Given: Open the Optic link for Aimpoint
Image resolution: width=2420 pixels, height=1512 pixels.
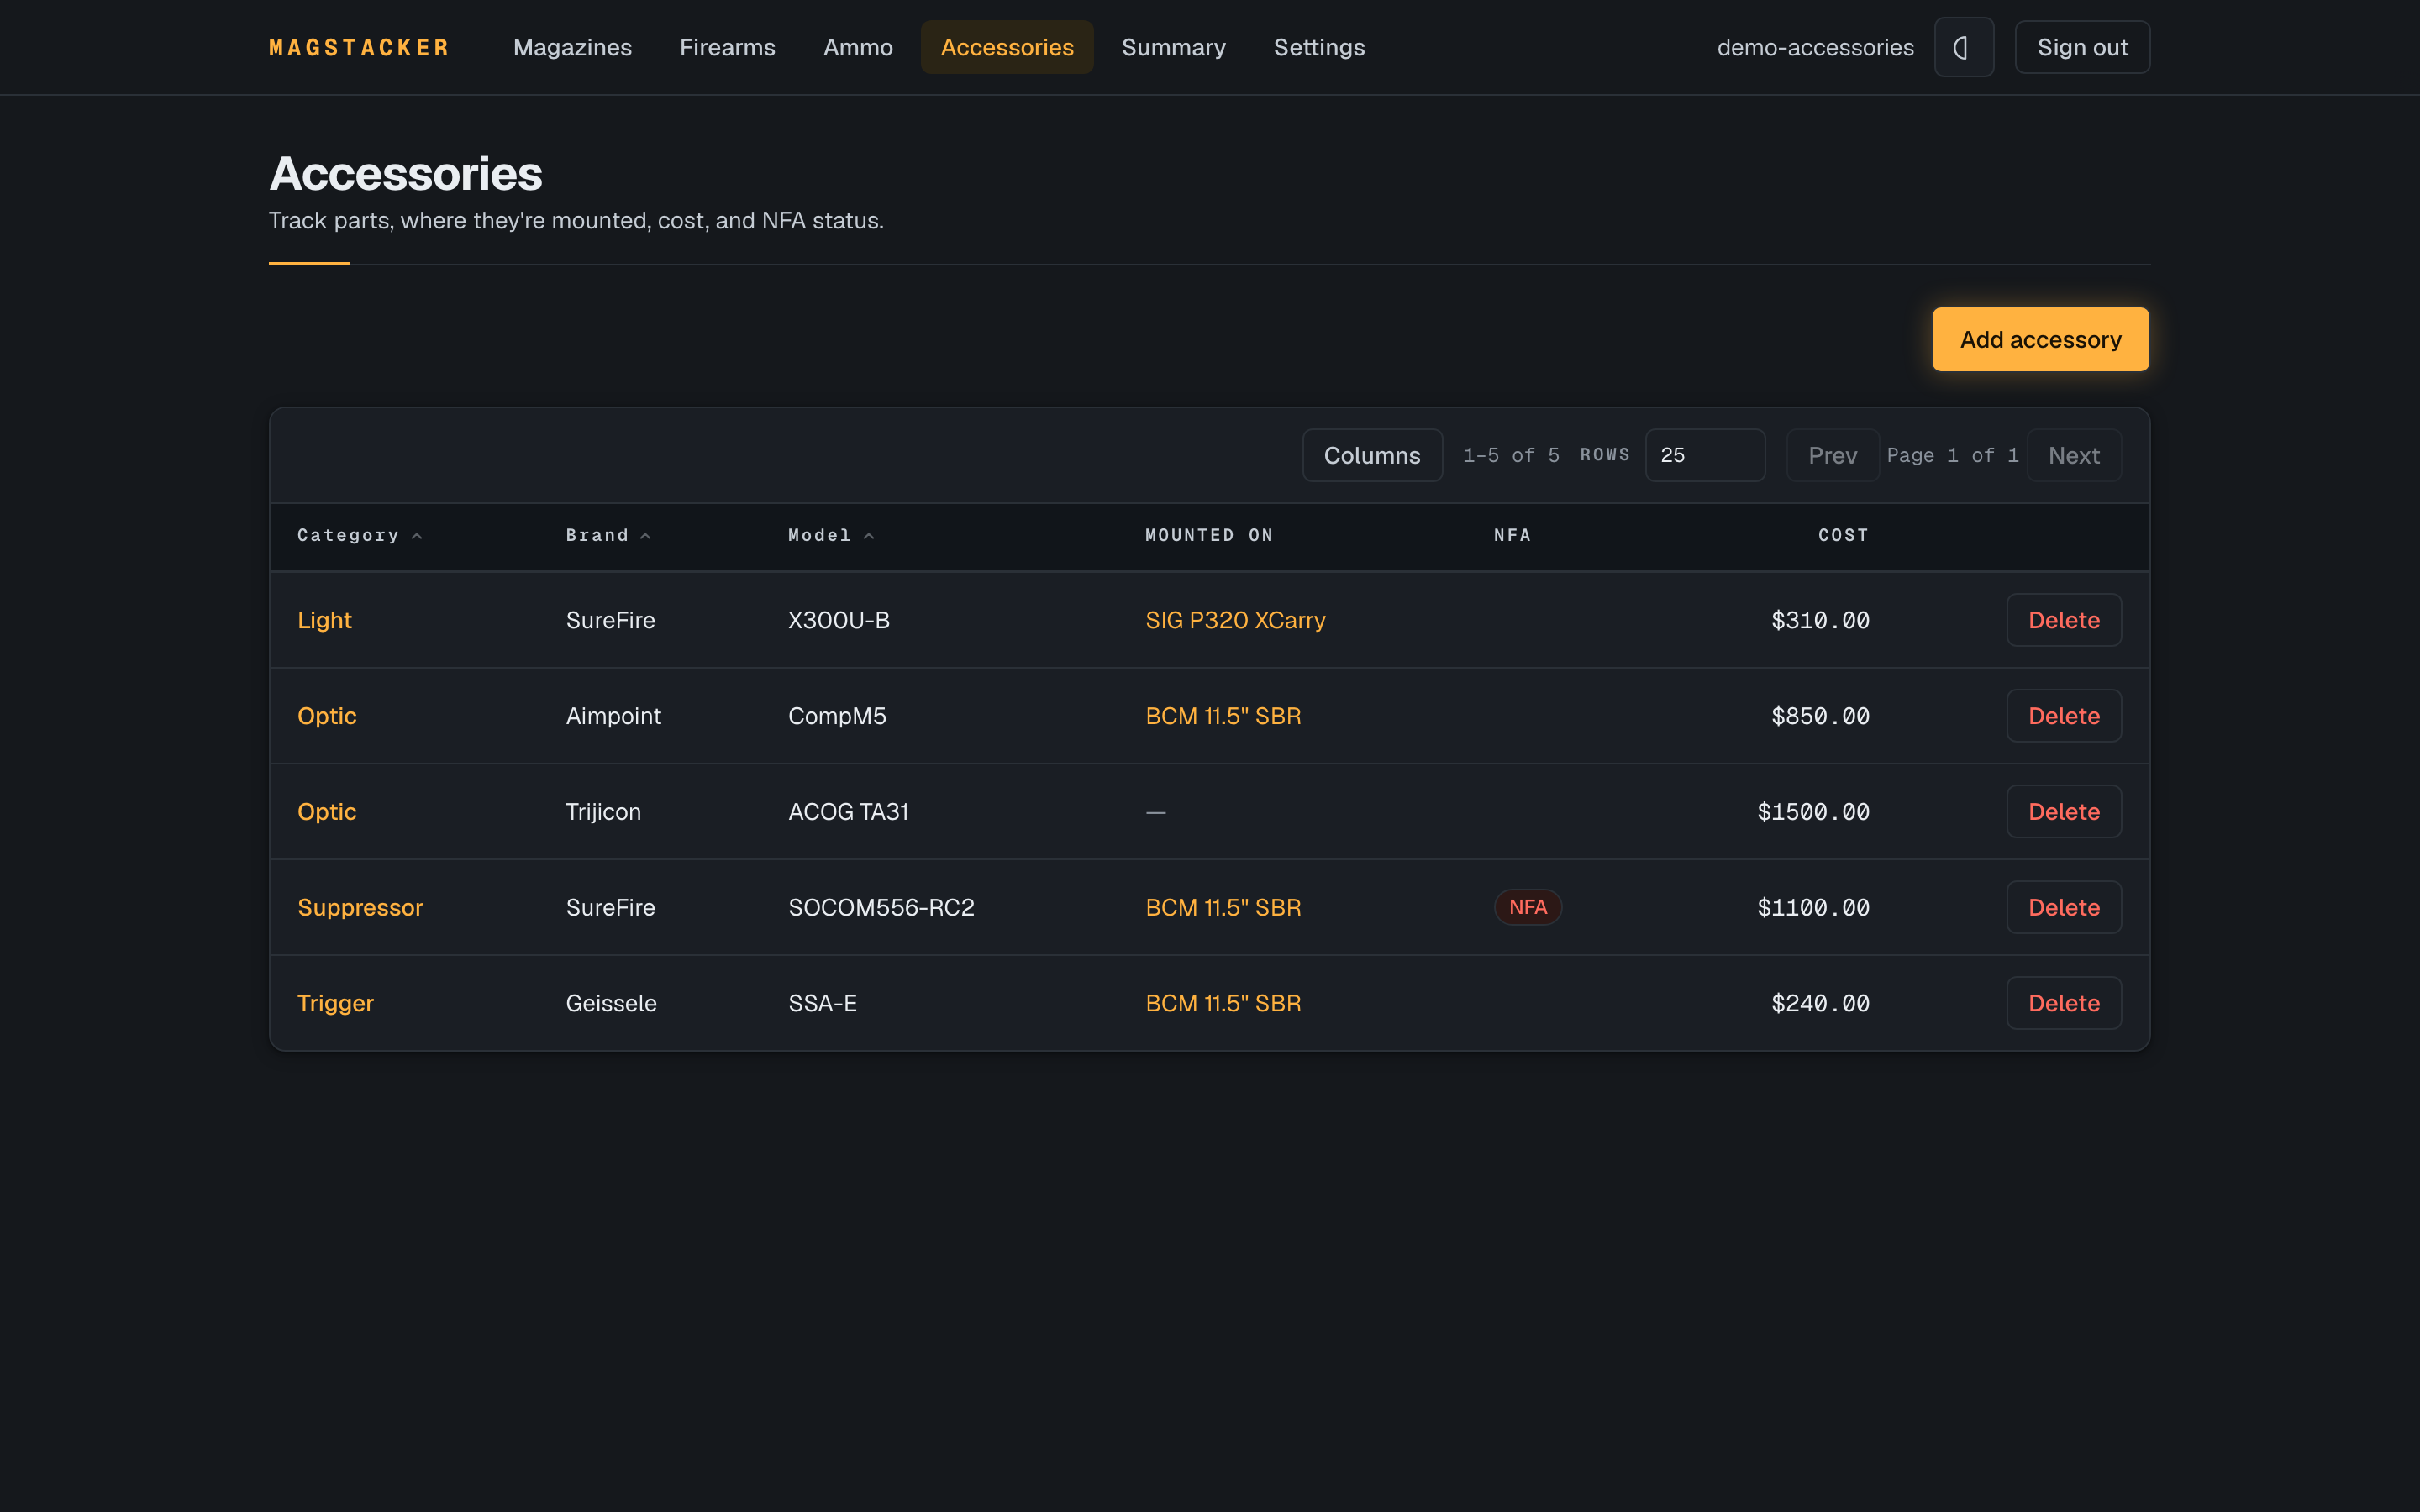Looking at the screenshot, I should coord(326,716).
